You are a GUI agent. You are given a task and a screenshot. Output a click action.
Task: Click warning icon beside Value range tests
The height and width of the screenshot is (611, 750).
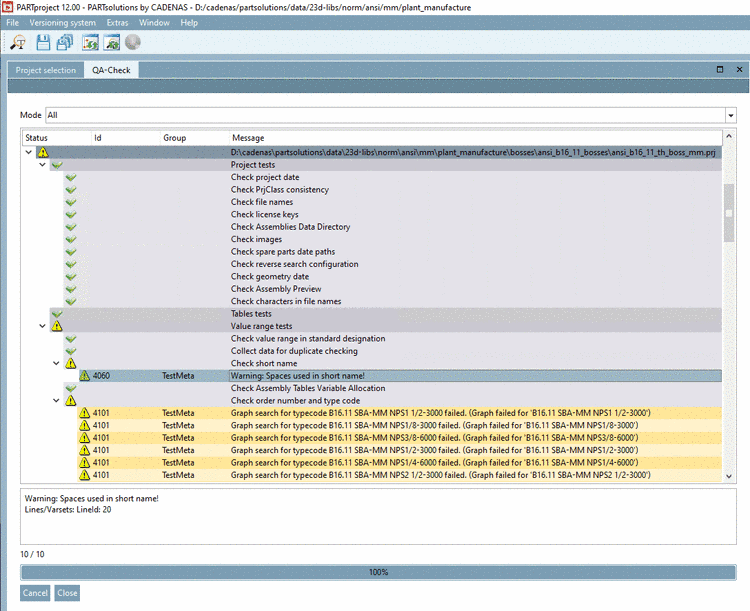(x=57, y=326)
